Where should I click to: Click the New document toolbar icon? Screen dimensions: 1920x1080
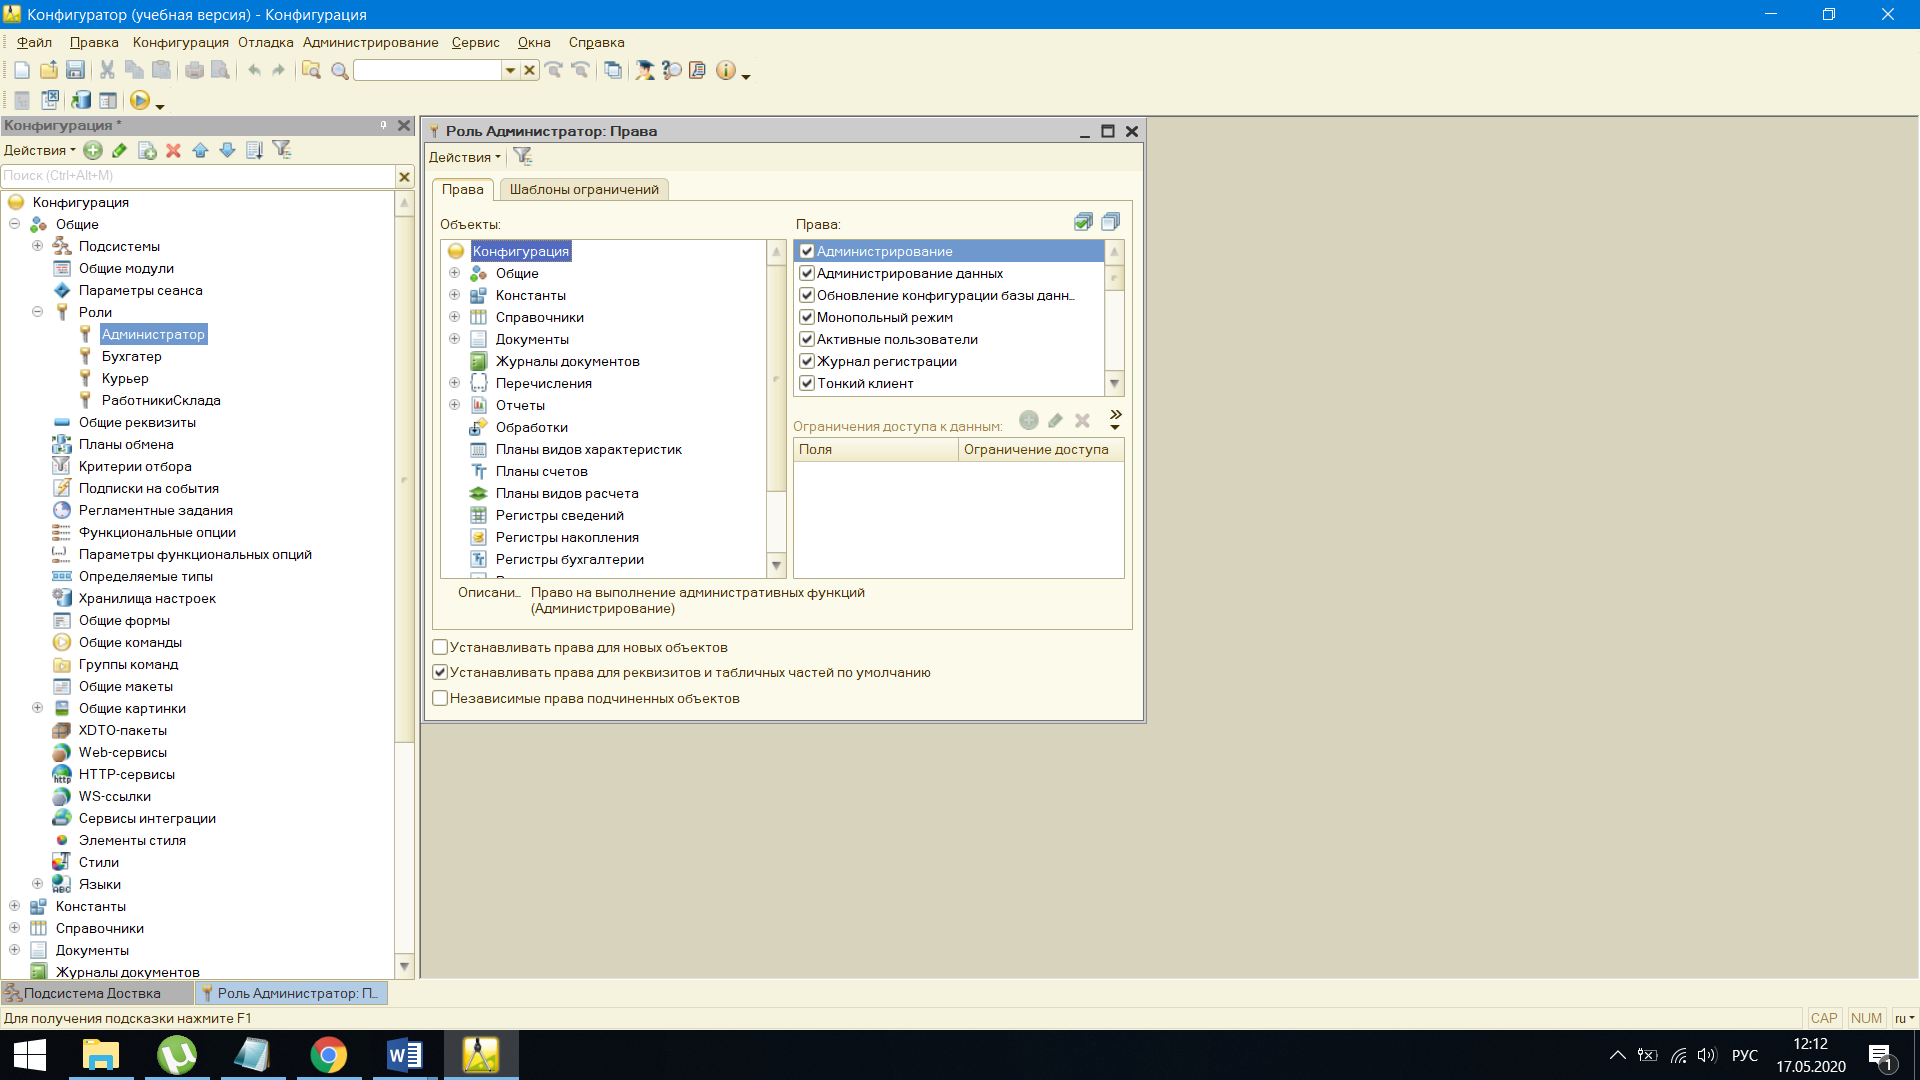click(22, 70)
